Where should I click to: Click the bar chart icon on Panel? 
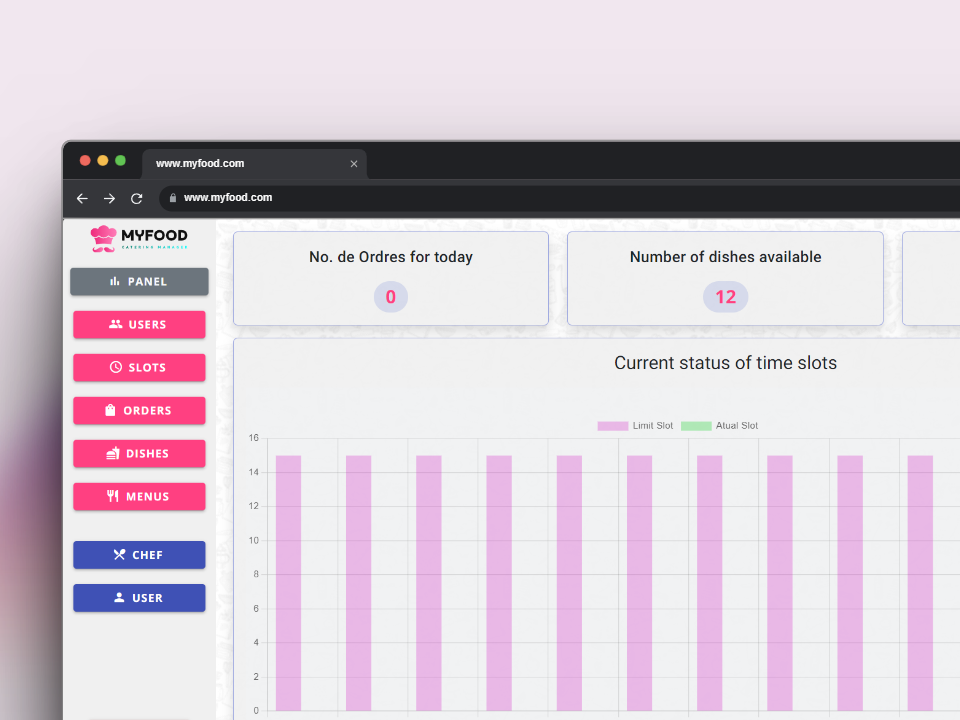[x=115, y=282]
